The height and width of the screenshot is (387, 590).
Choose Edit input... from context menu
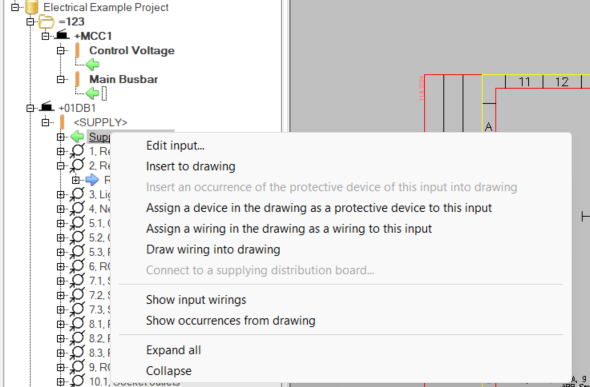(175, 146)
